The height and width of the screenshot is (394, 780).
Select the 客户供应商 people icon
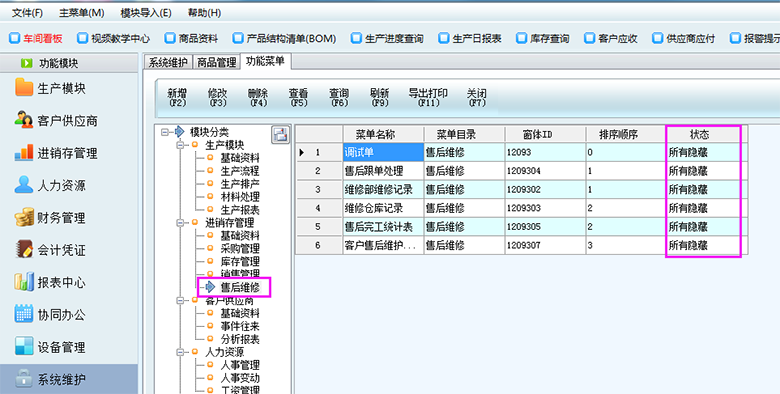tap(24, 120)
